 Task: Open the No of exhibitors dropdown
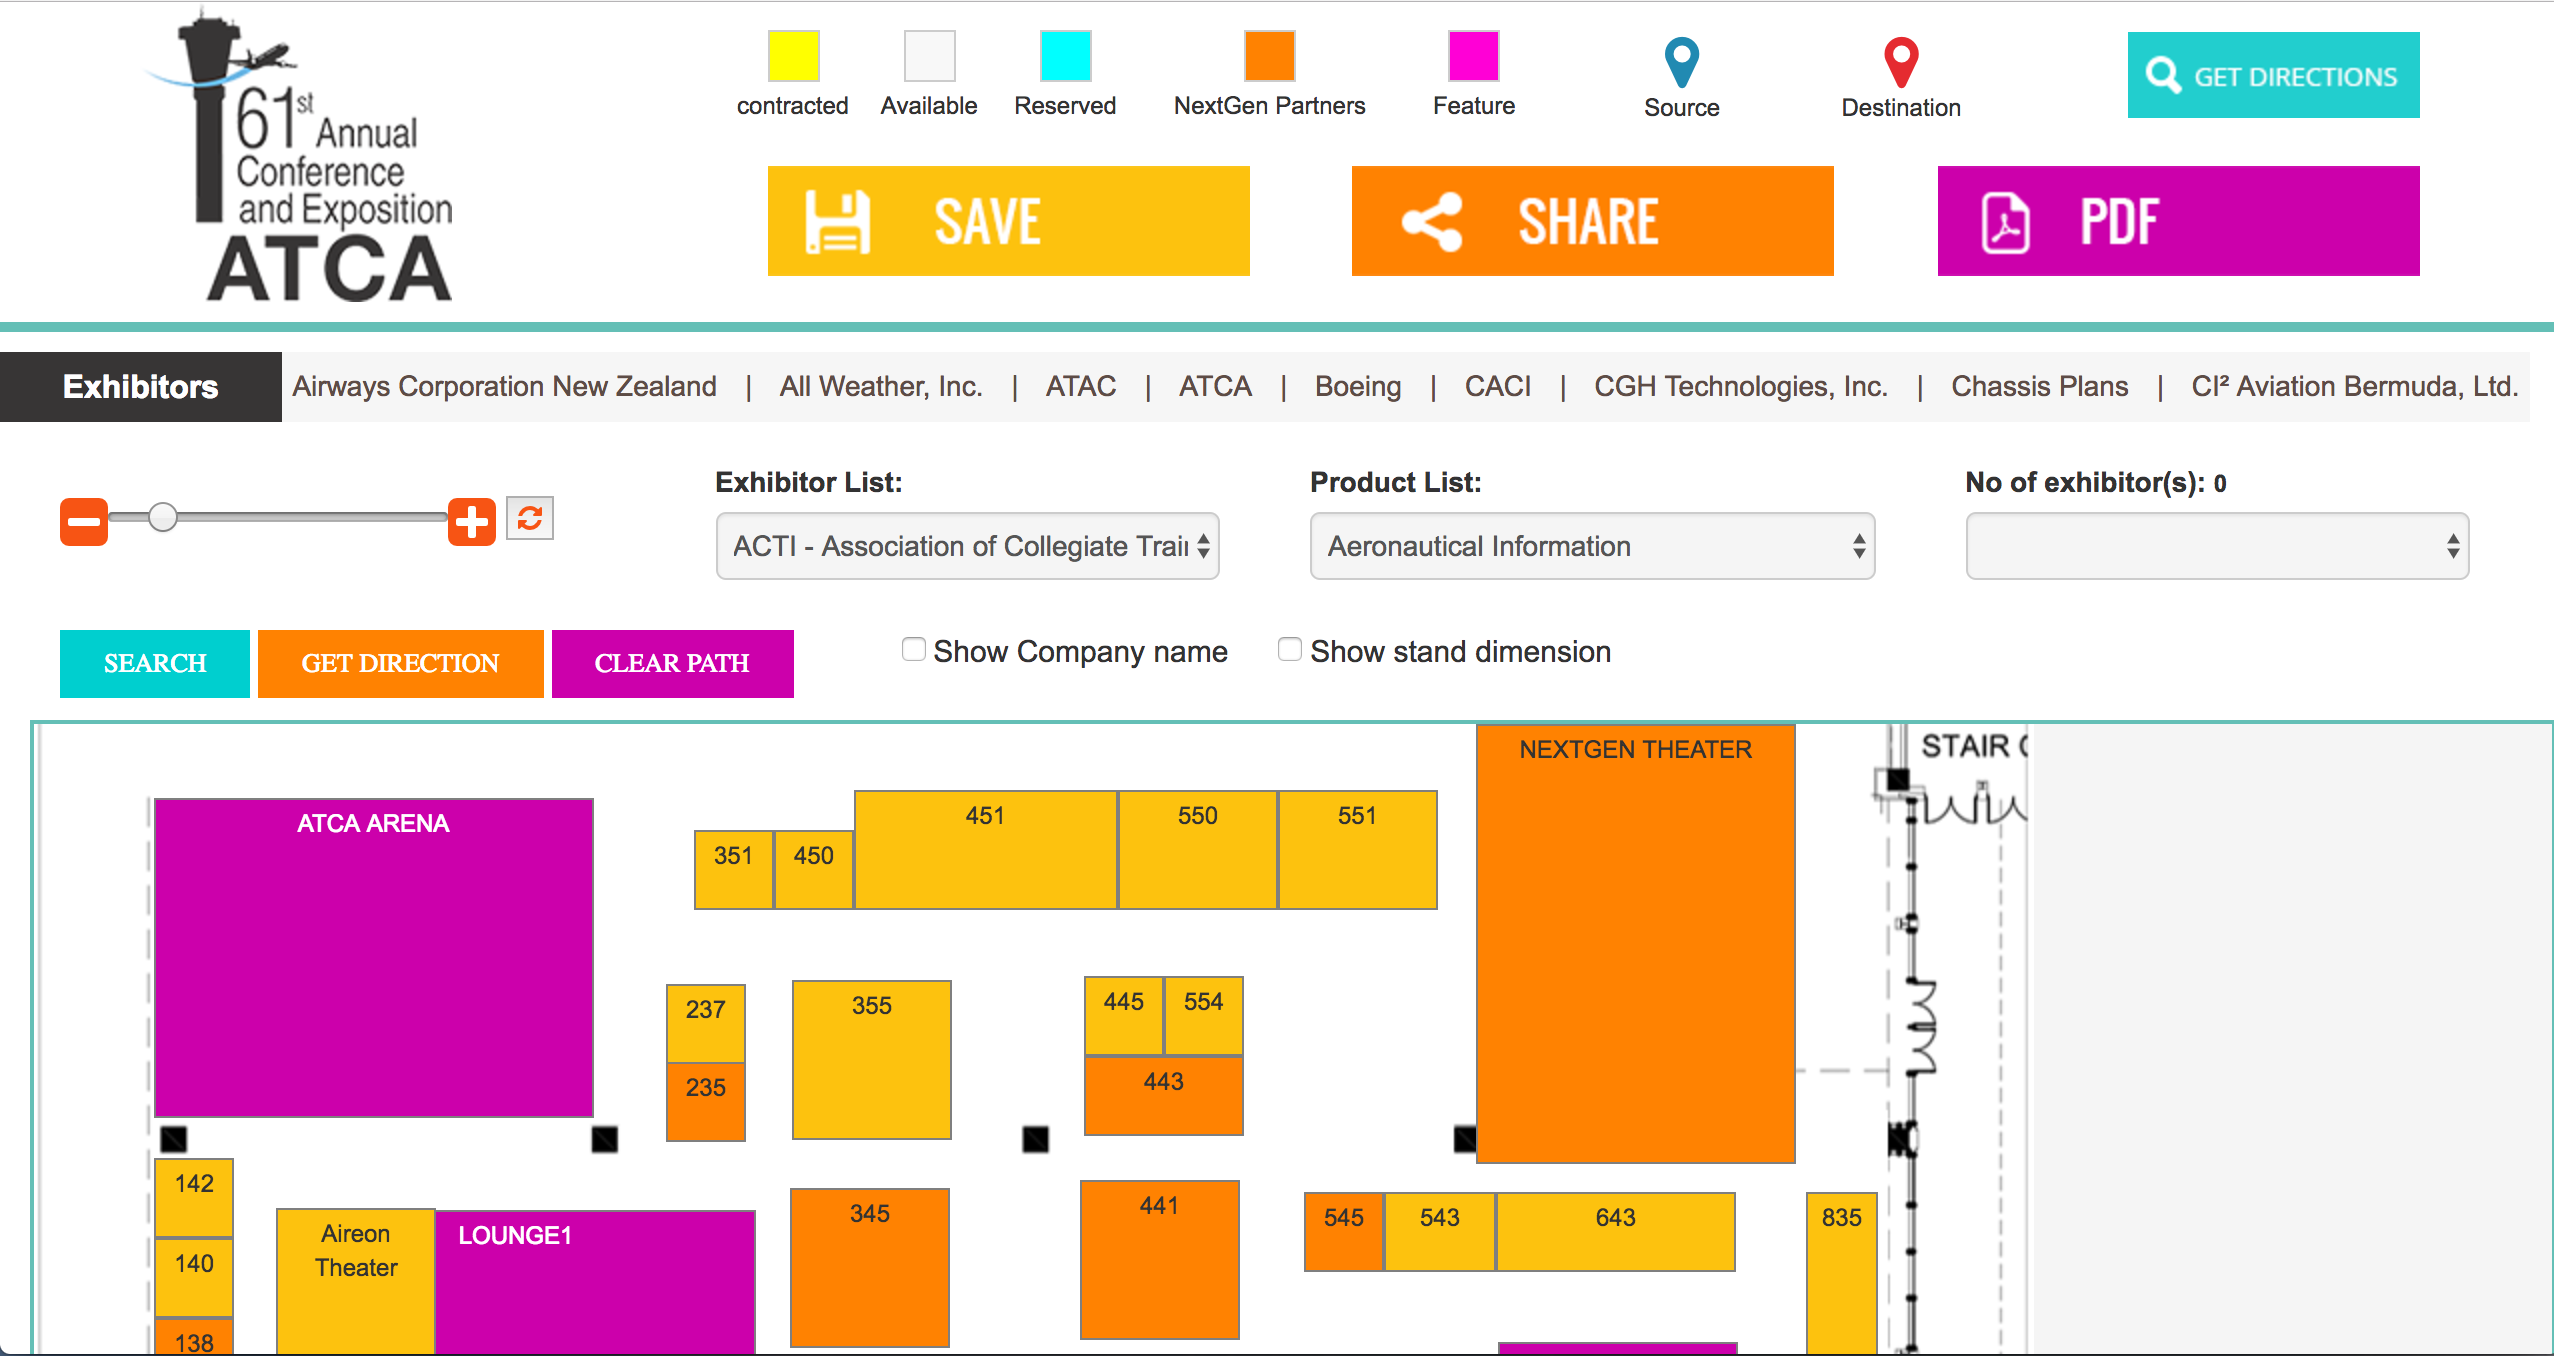2216,546
